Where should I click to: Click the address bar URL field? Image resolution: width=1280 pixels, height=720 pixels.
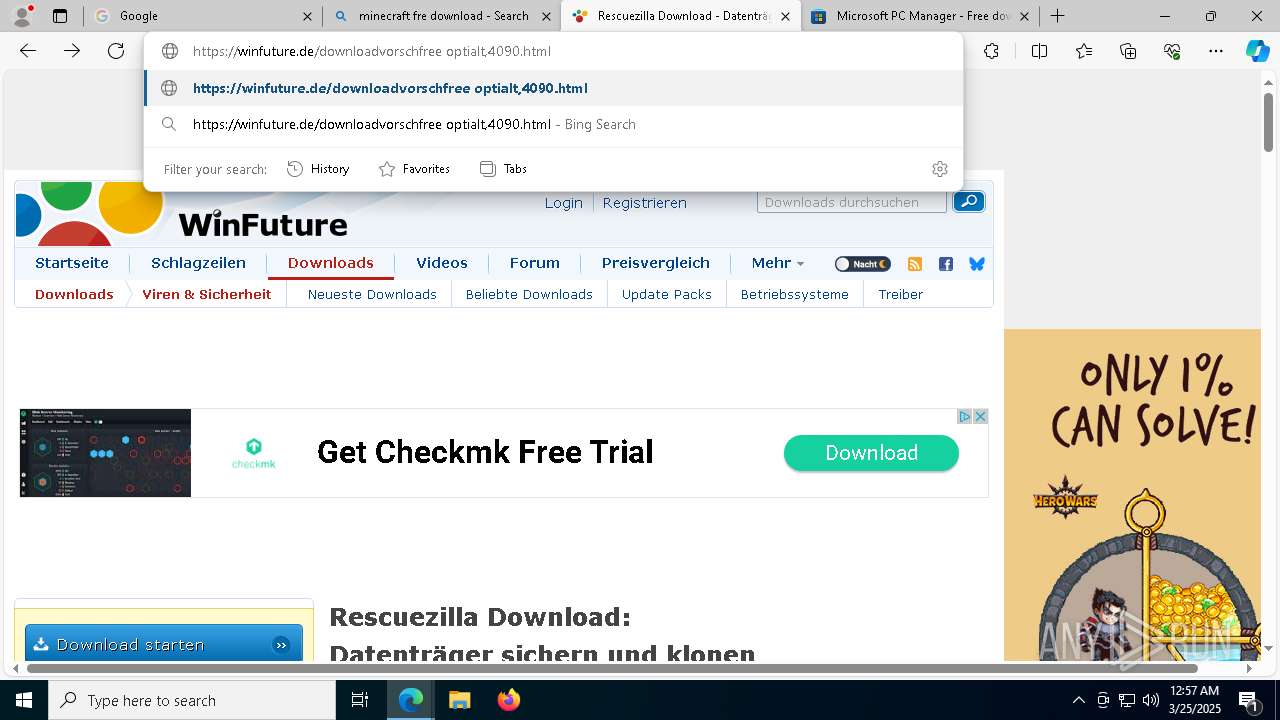[554, 51]
